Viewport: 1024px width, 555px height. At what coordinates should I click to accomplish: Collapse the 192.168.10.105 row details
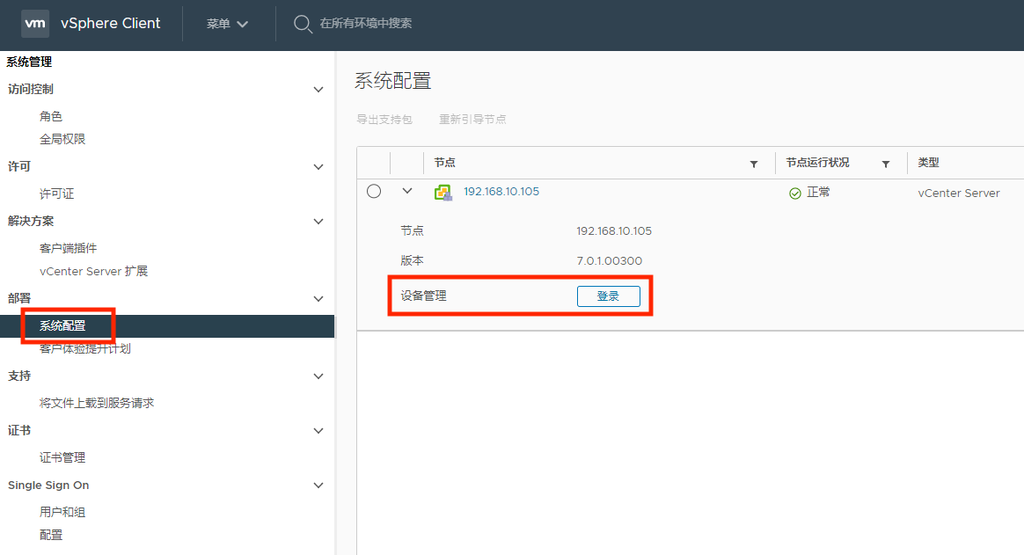pyautogui.click(x=407, y=191)
